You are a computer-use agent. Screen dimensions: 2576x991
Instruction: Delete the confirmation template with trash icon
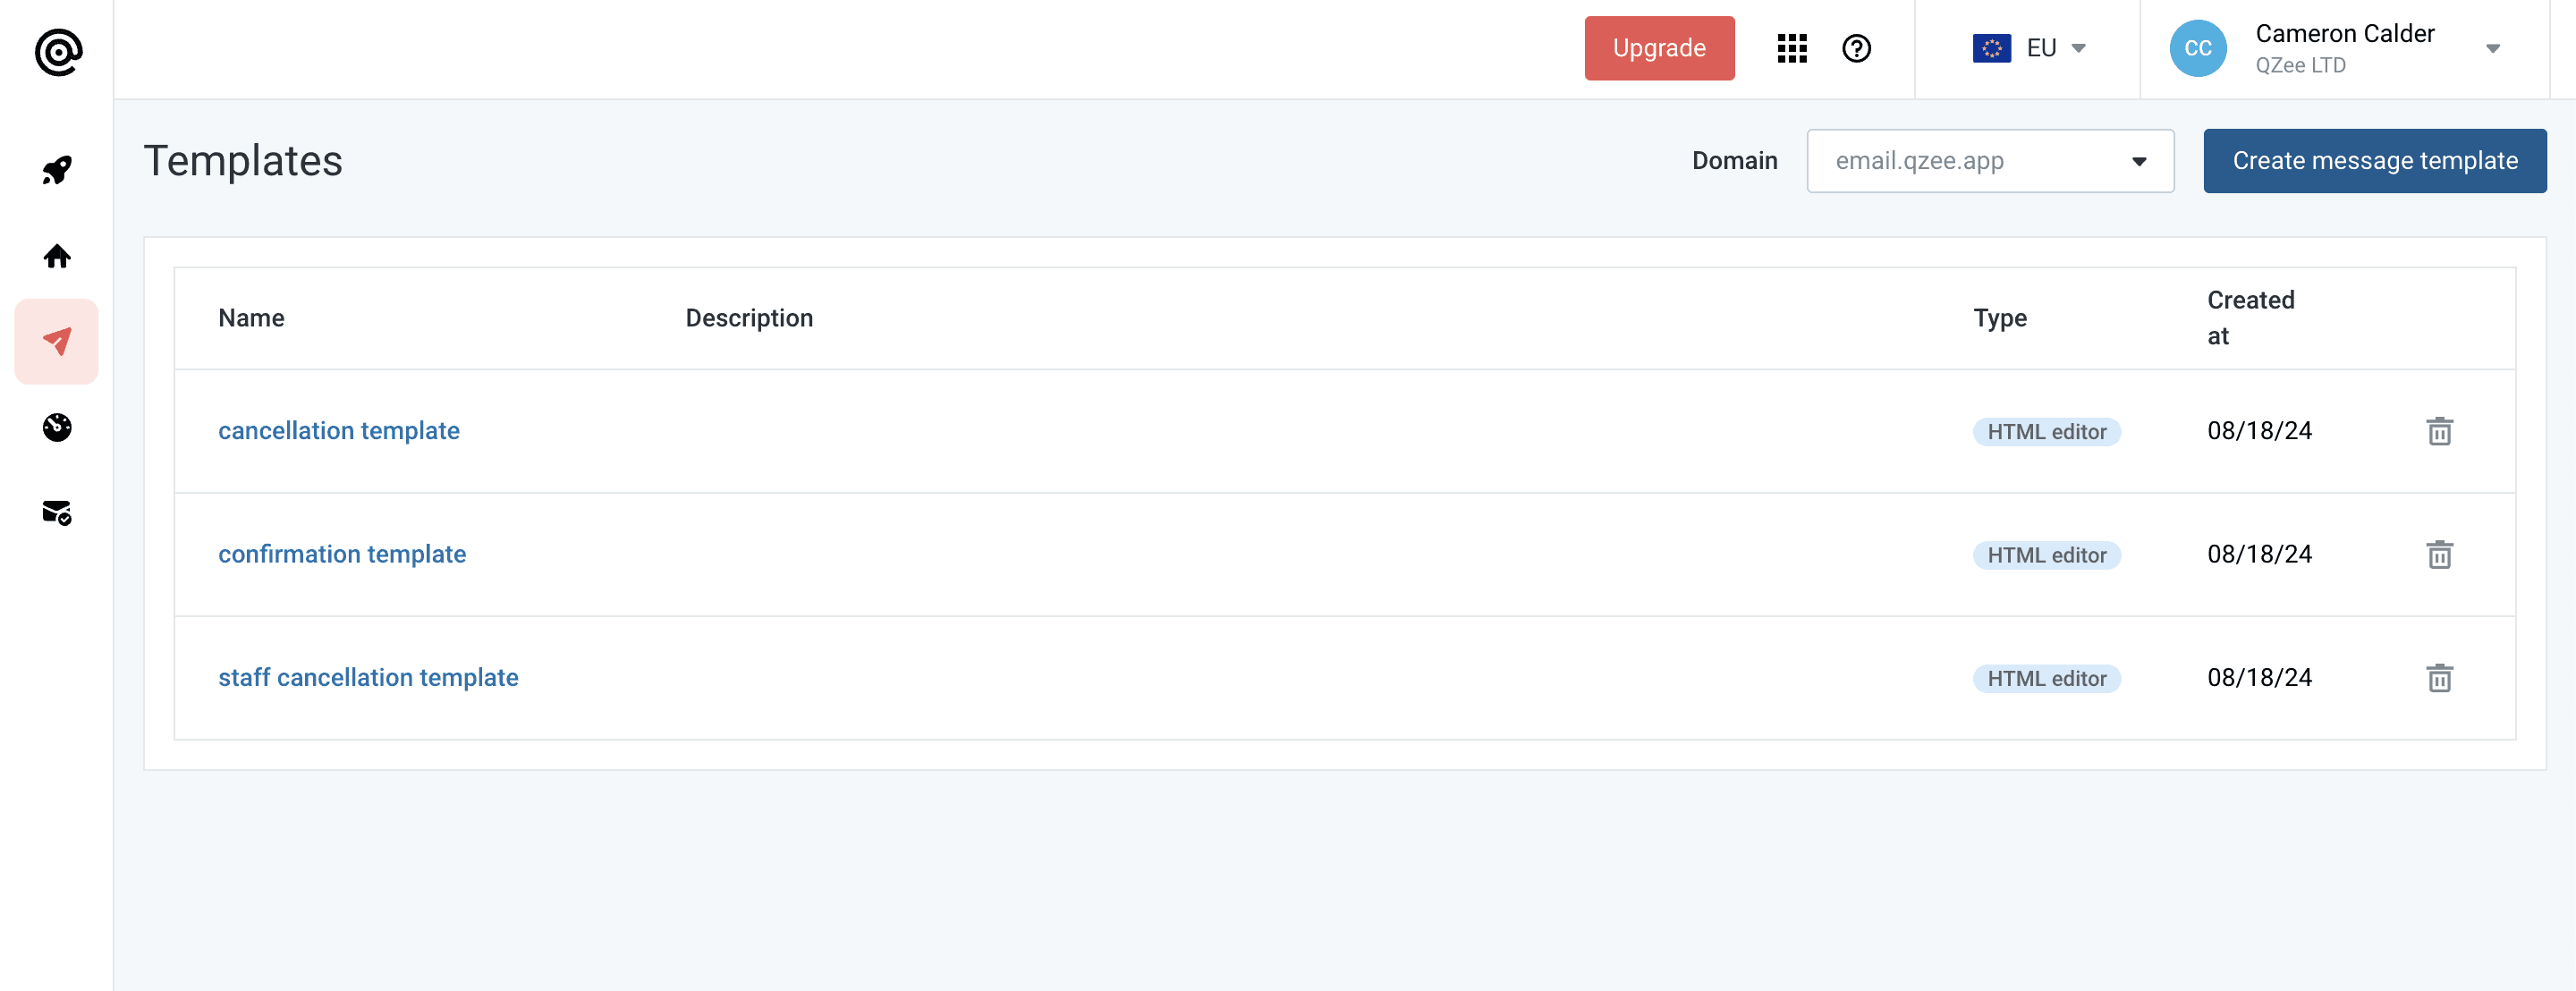click(2439, 554)
